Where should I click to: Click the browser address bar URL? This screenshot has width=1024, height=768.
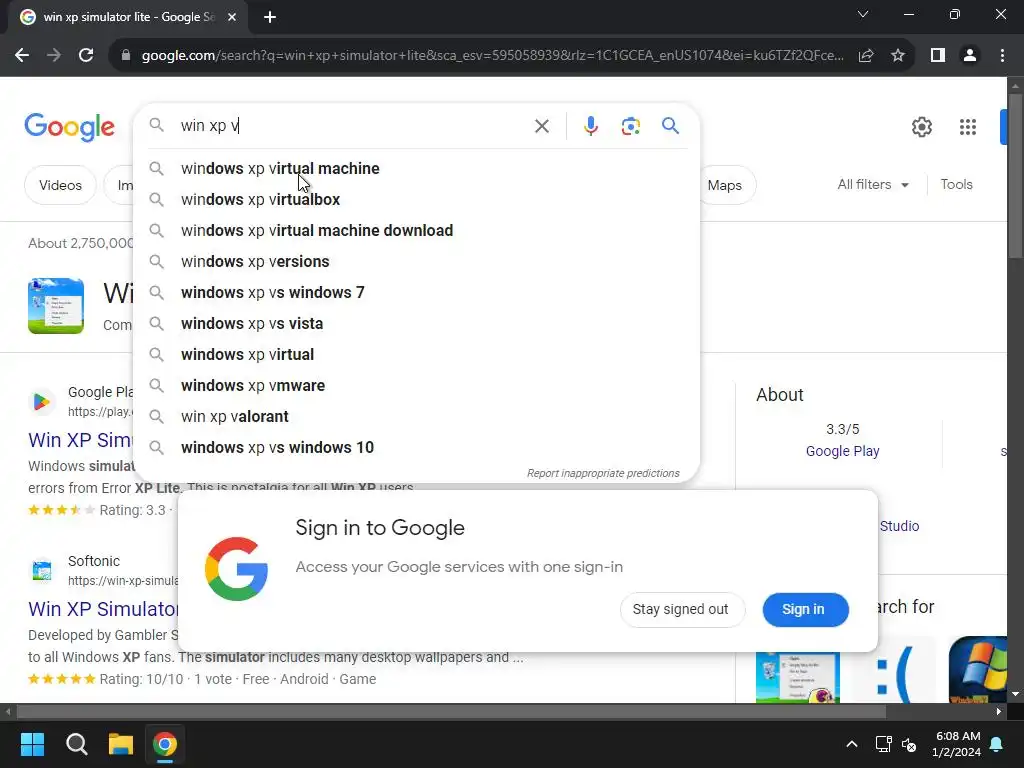coord(493,56)
